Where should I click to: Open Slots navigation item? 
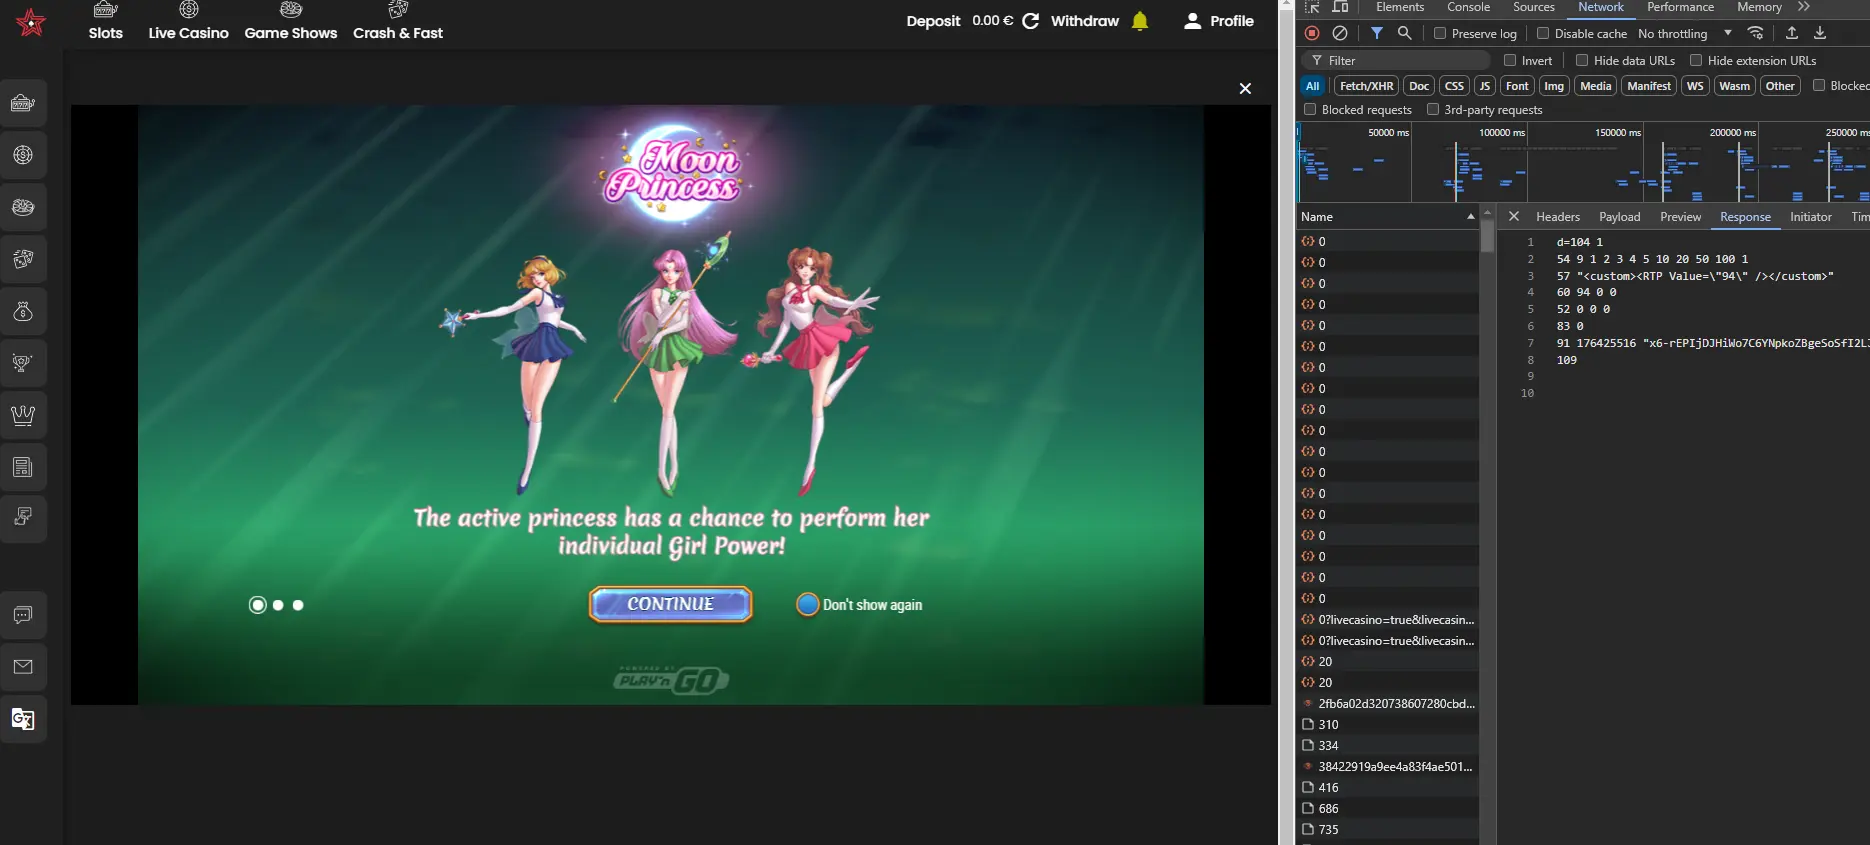[105, 22]
